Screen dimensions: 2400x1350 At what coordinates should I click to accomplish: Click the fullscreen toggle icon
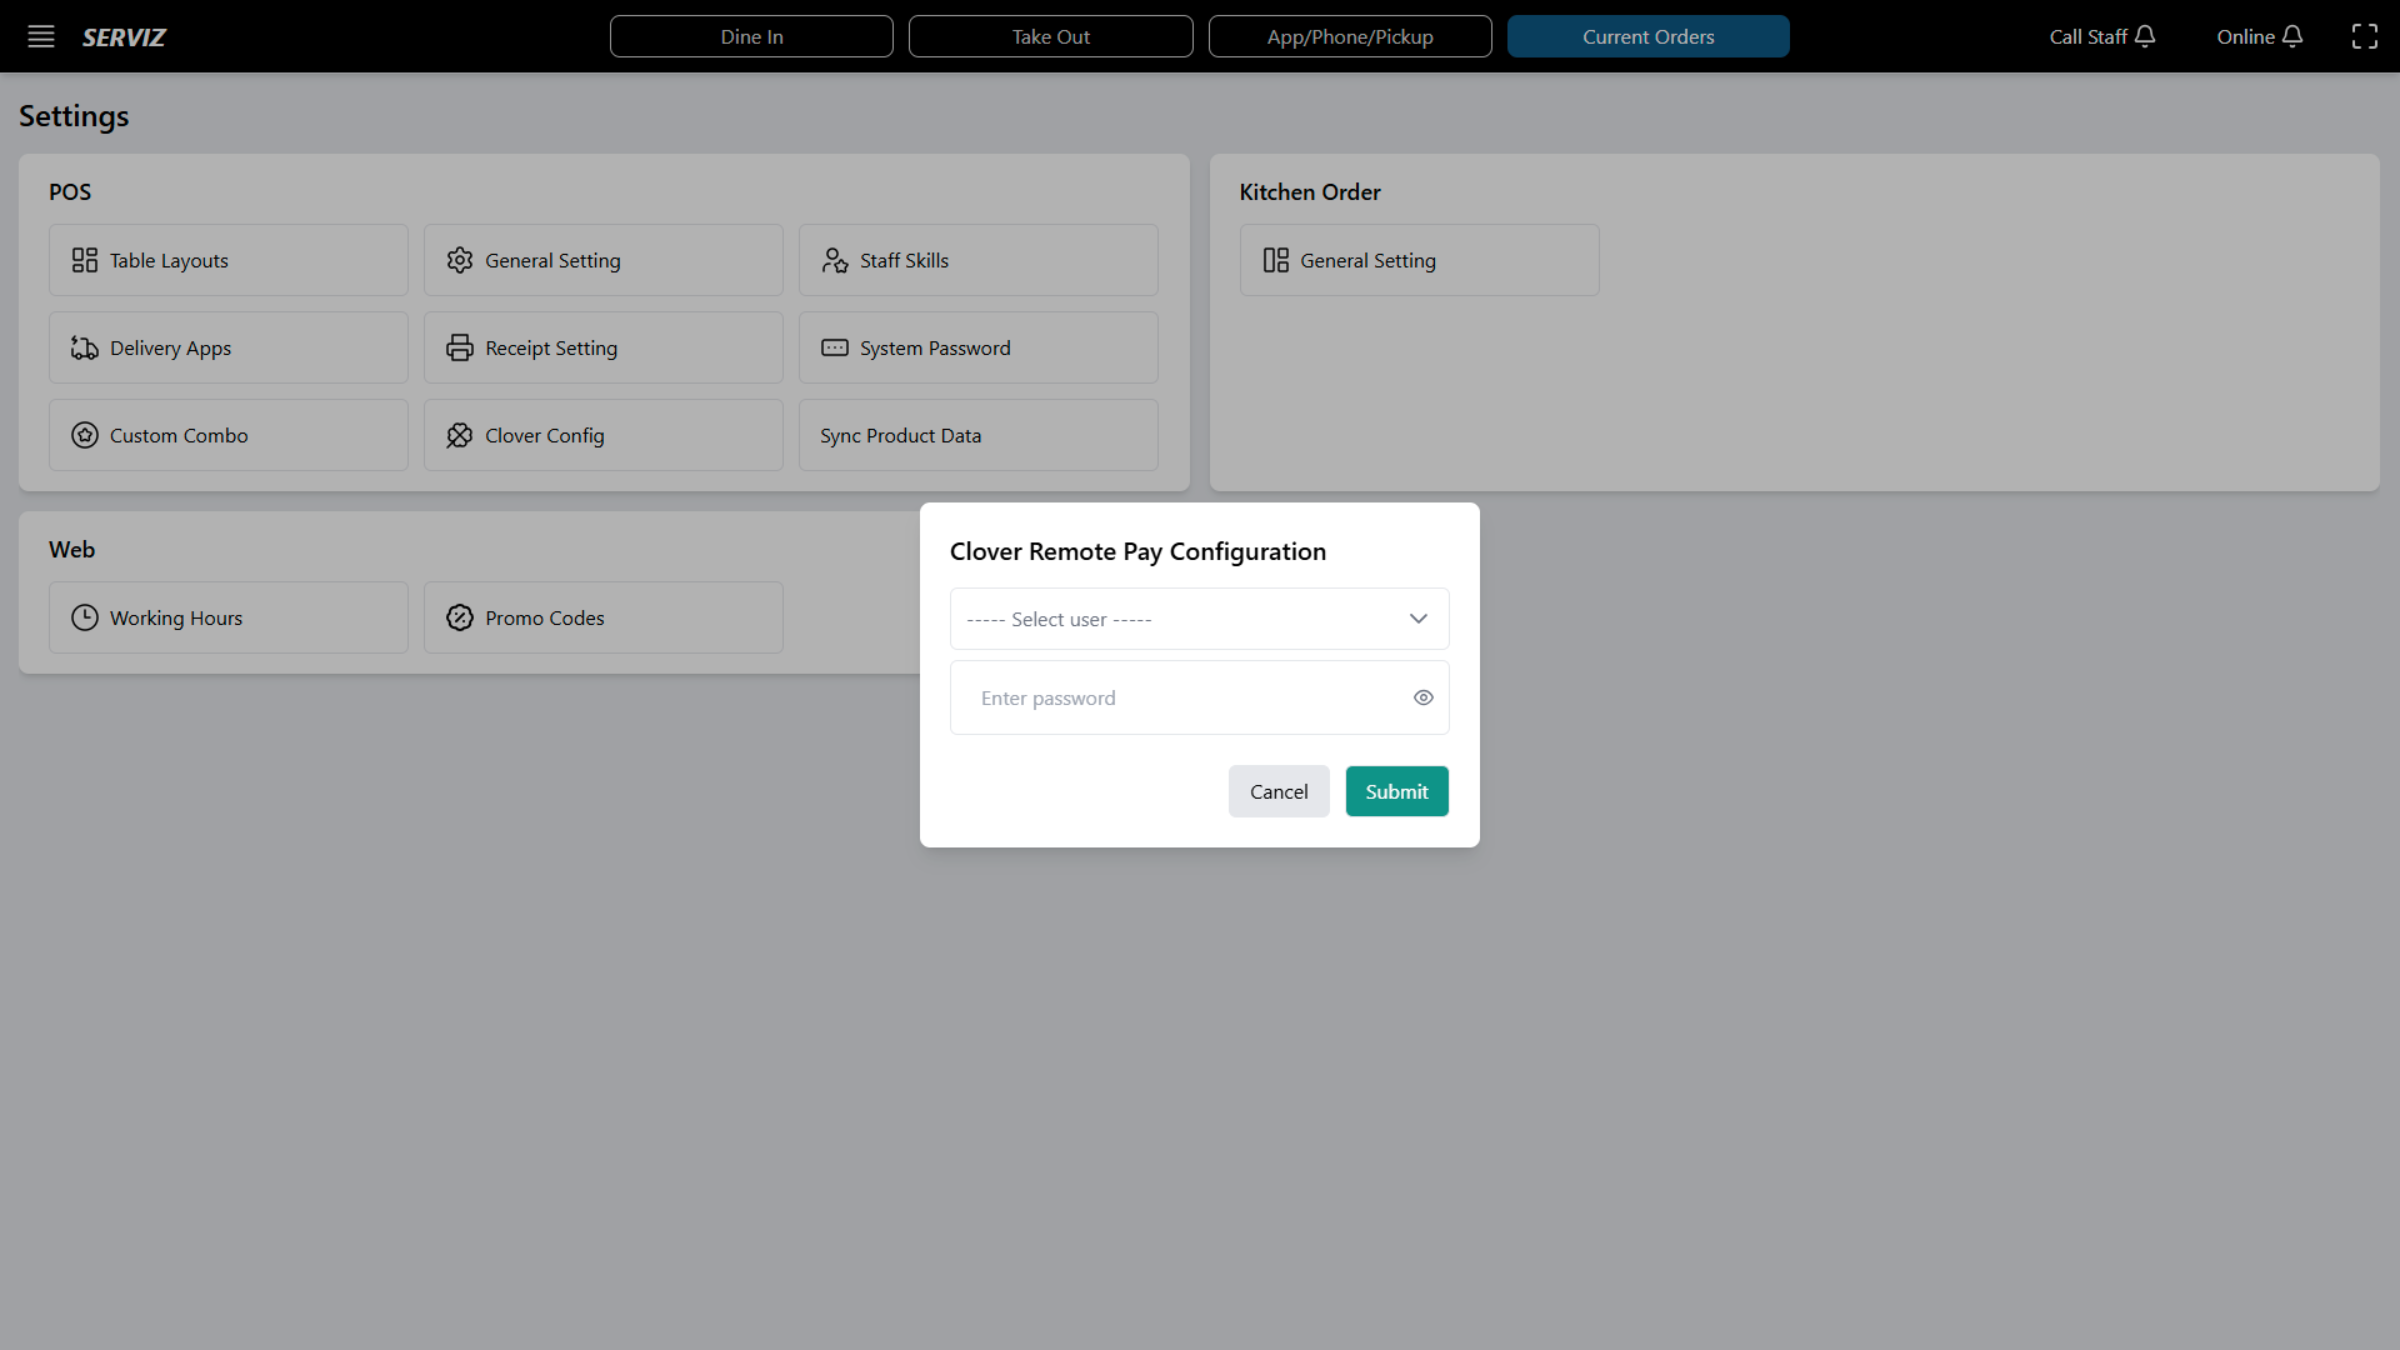[x=2365, y=36]
